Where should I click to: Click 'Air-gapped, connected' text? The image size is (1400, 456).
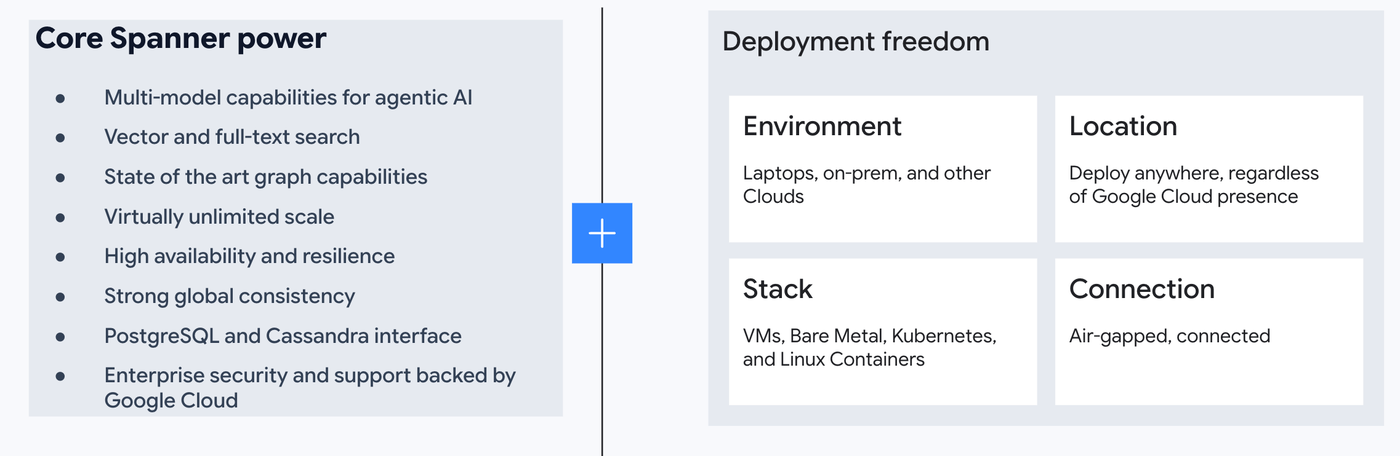[1170, 336]
